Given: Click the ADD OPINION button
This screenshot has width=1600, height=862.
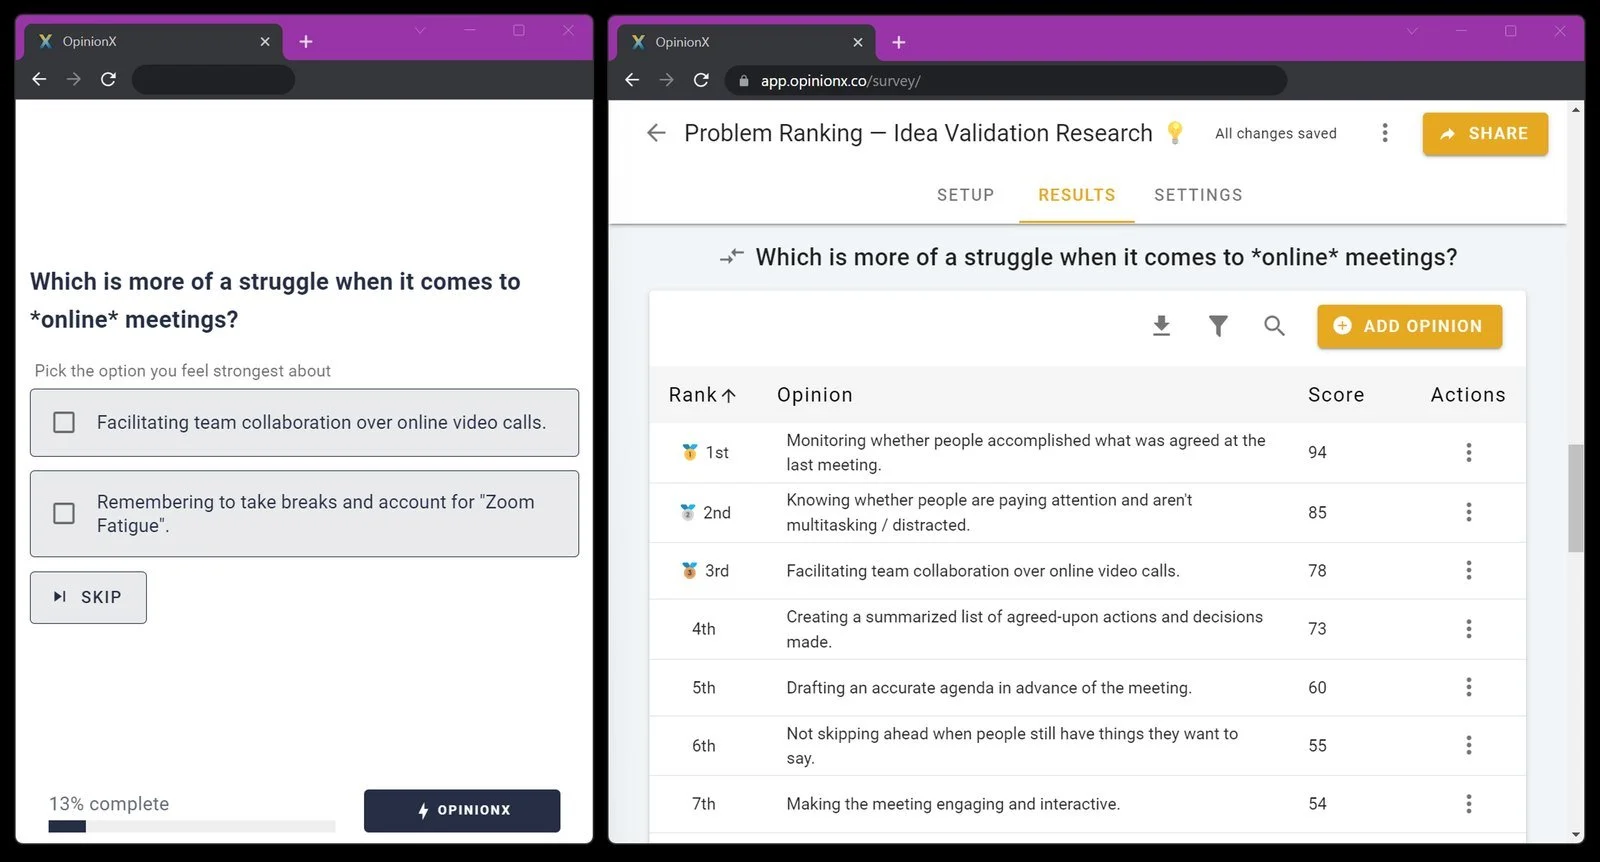Looking at the screenshot, I should click(x=1409, y=326).
